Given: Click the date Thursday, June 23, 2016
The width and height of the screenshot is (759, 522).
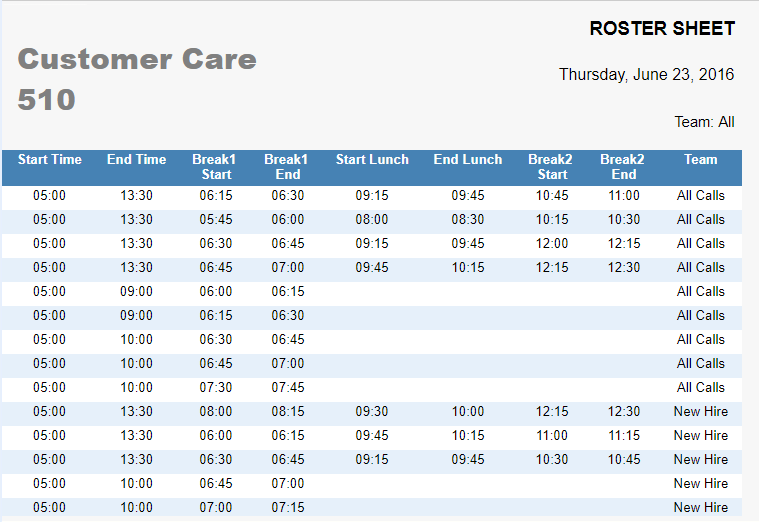Looking at the screenshot, I should coord(646,75).
